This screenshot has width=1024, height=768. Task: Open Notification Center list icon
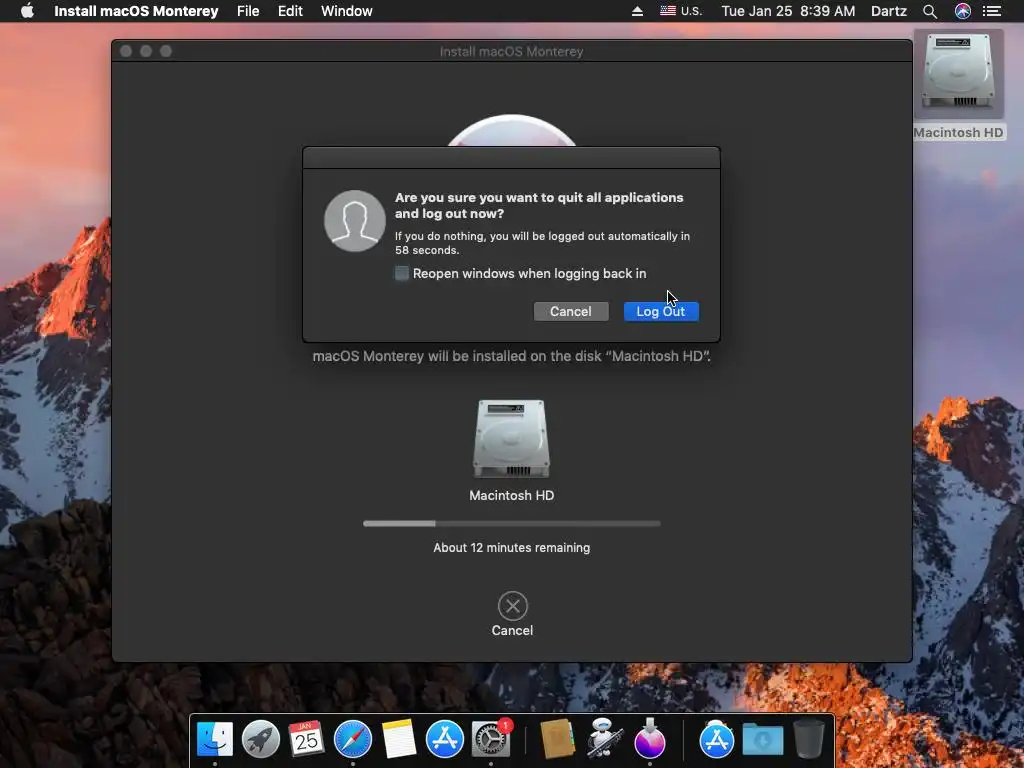click(992, 11)
